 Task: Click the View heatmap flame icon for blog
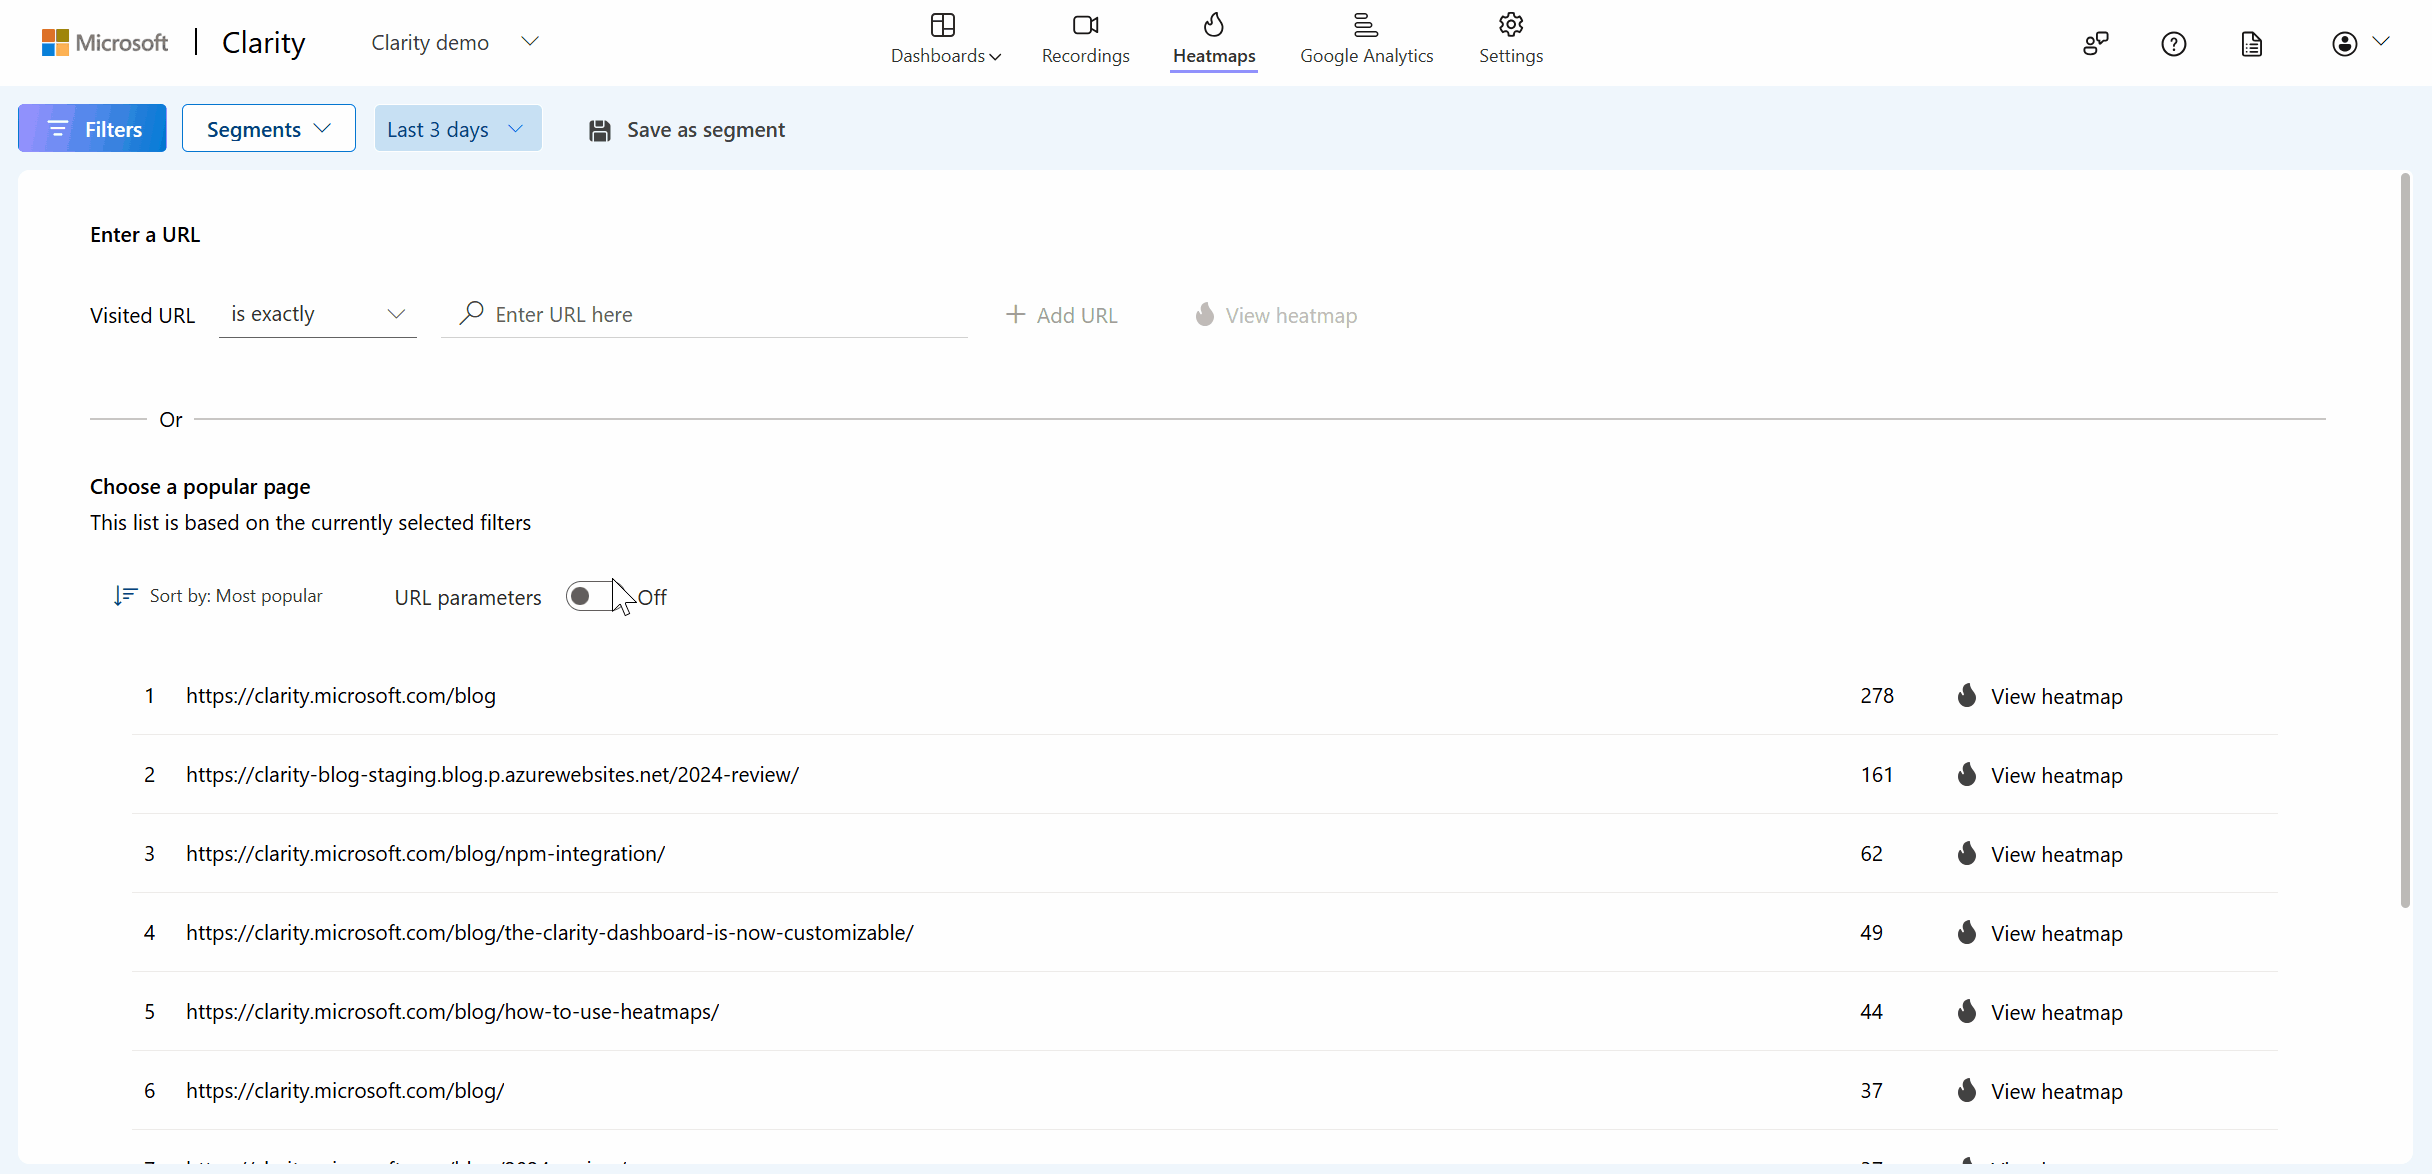click(x=1967, y=695)
